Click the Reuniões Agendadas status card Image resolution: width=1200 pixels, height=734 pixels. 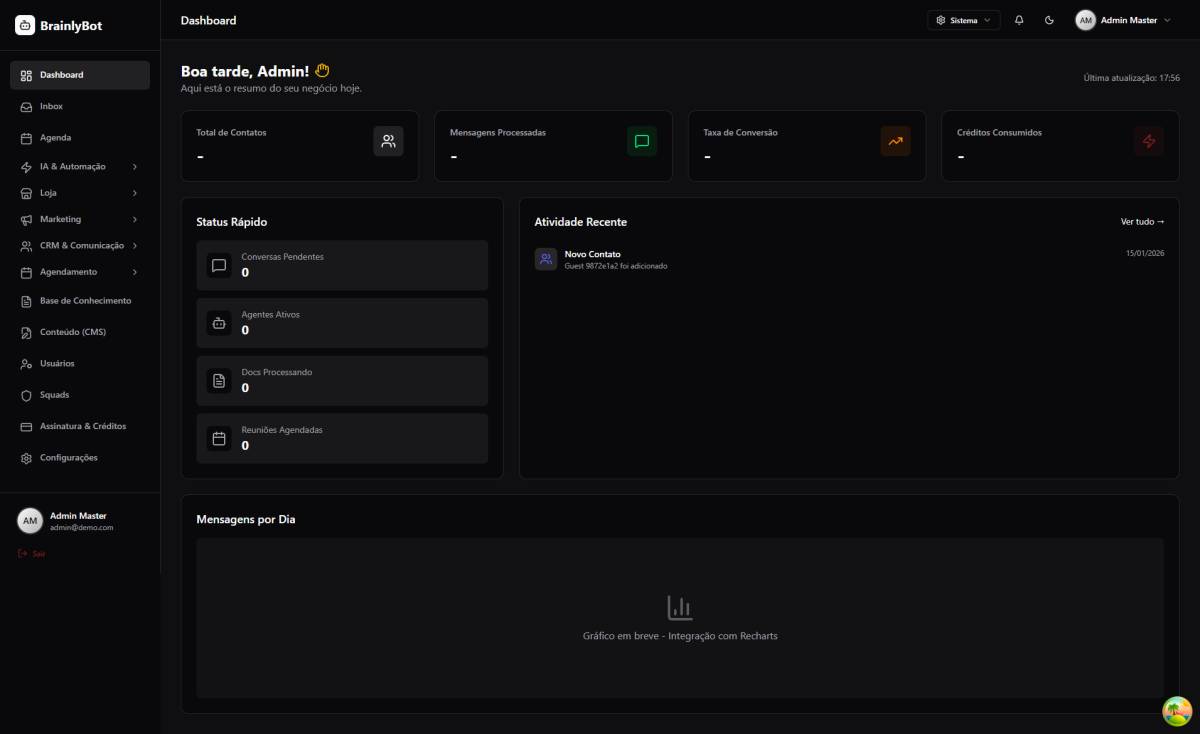tap(342, 438)
